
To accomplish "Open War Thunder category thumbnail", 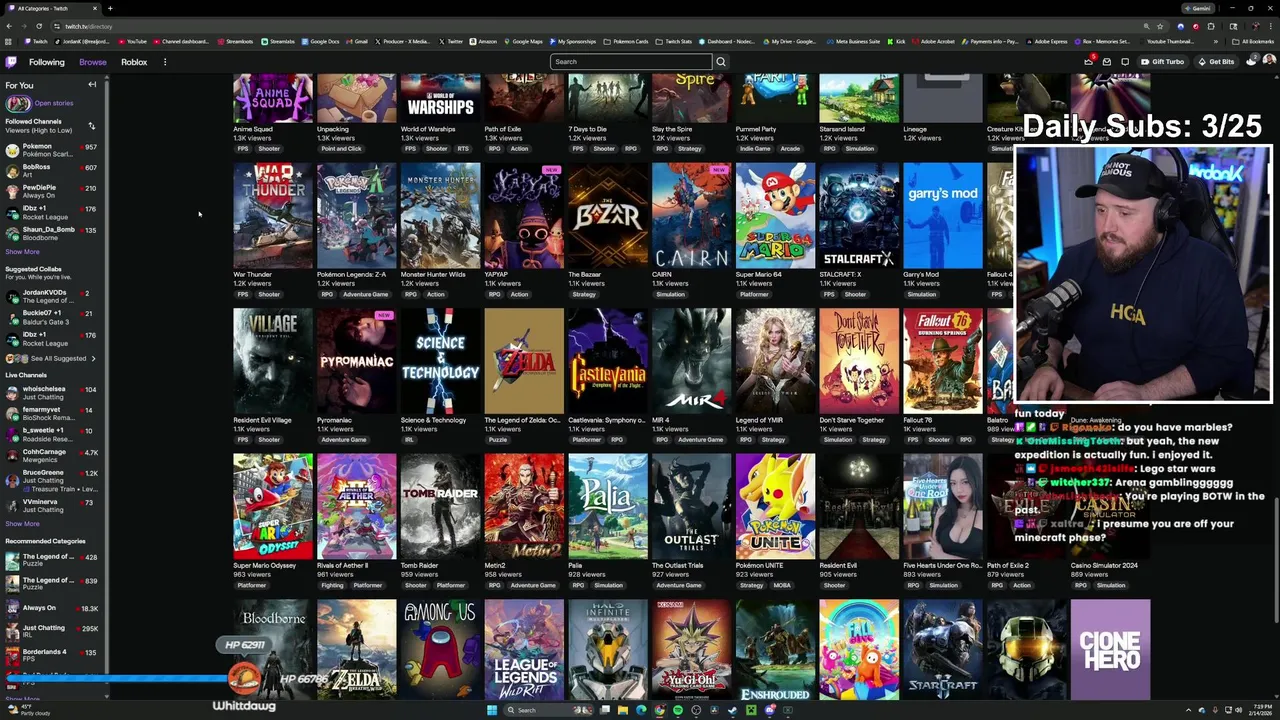I will pyautogui.click(x=273, y=215).
